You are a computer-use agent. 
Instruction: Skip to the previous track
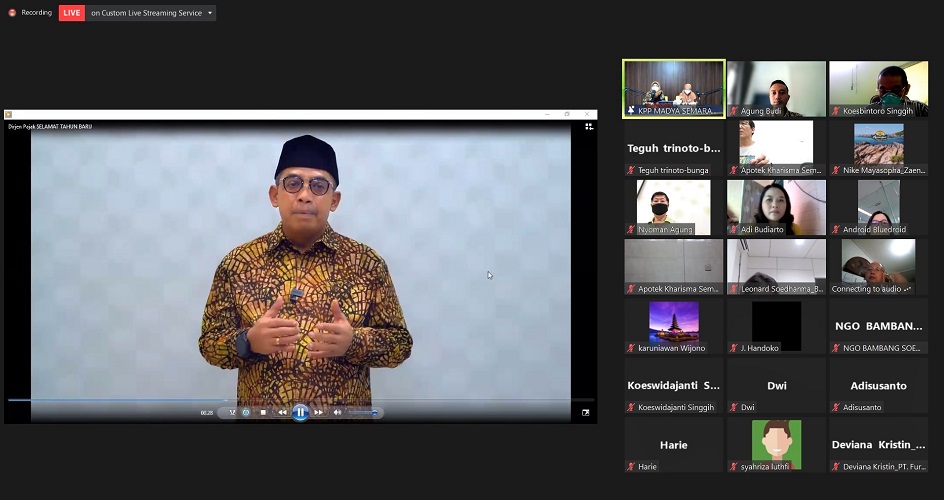(x=282, y=412)
